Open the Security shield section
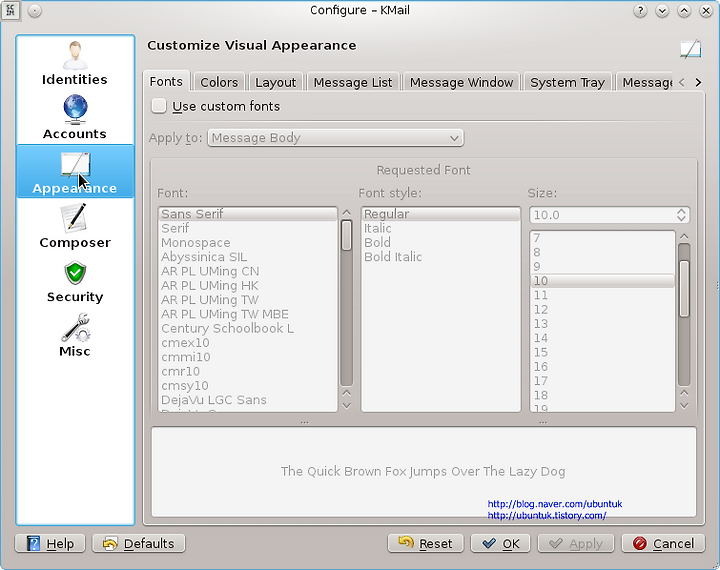Viewport: 720px width, 570px height. click(75, 281)
